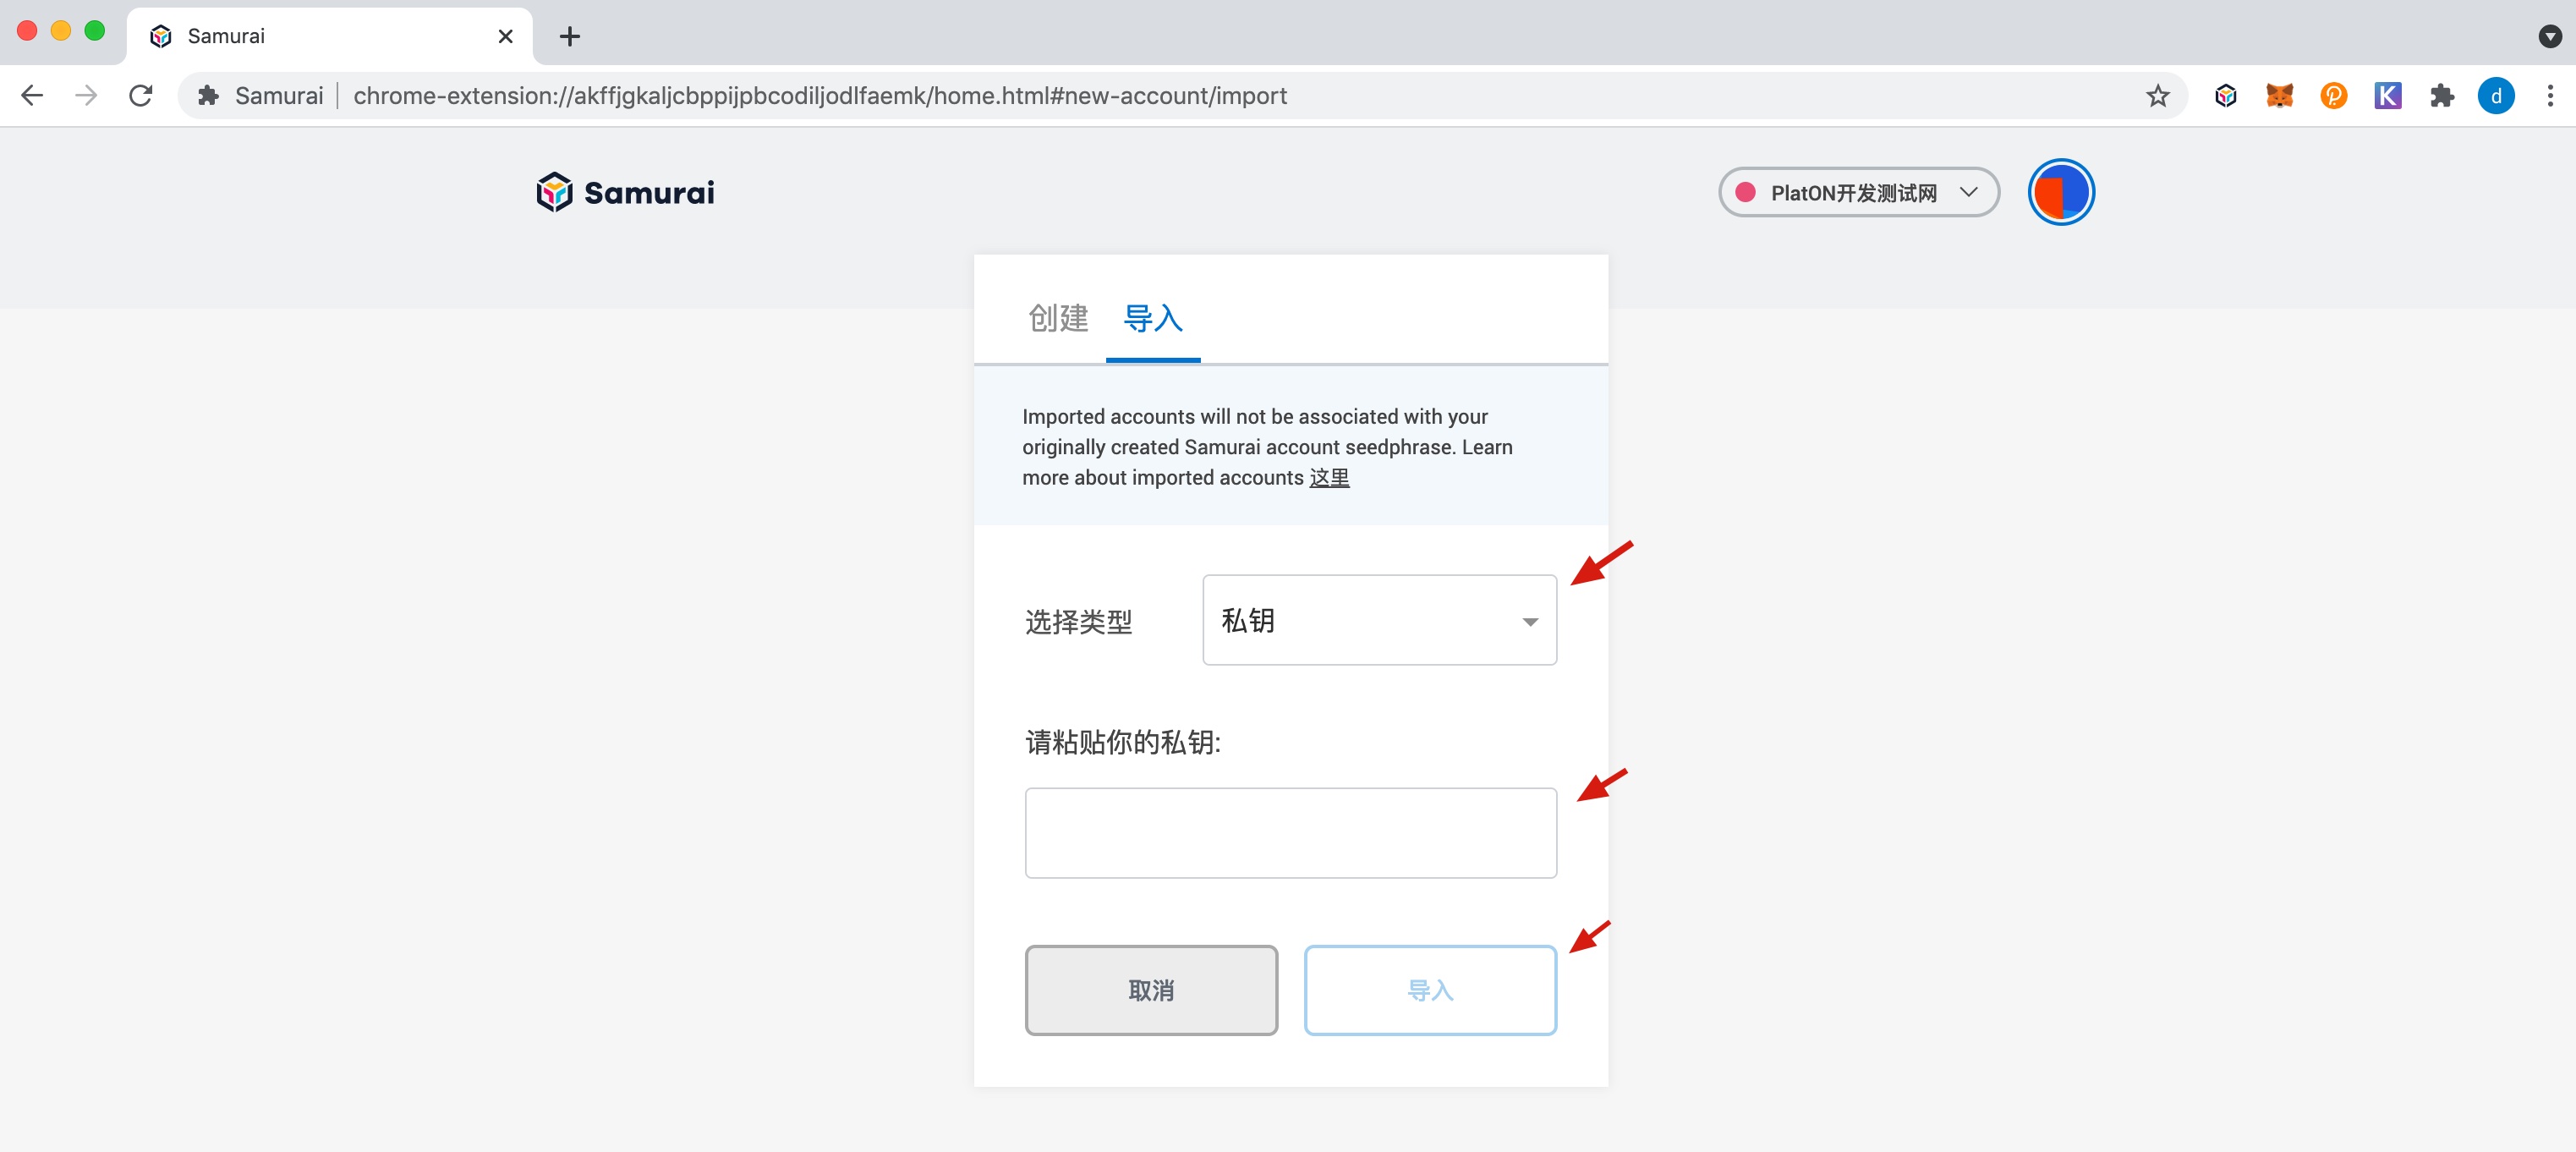This screenshot has width=2576, height=1152.
Task: Click the imported accounts notice text
Action: point(1267,447)
